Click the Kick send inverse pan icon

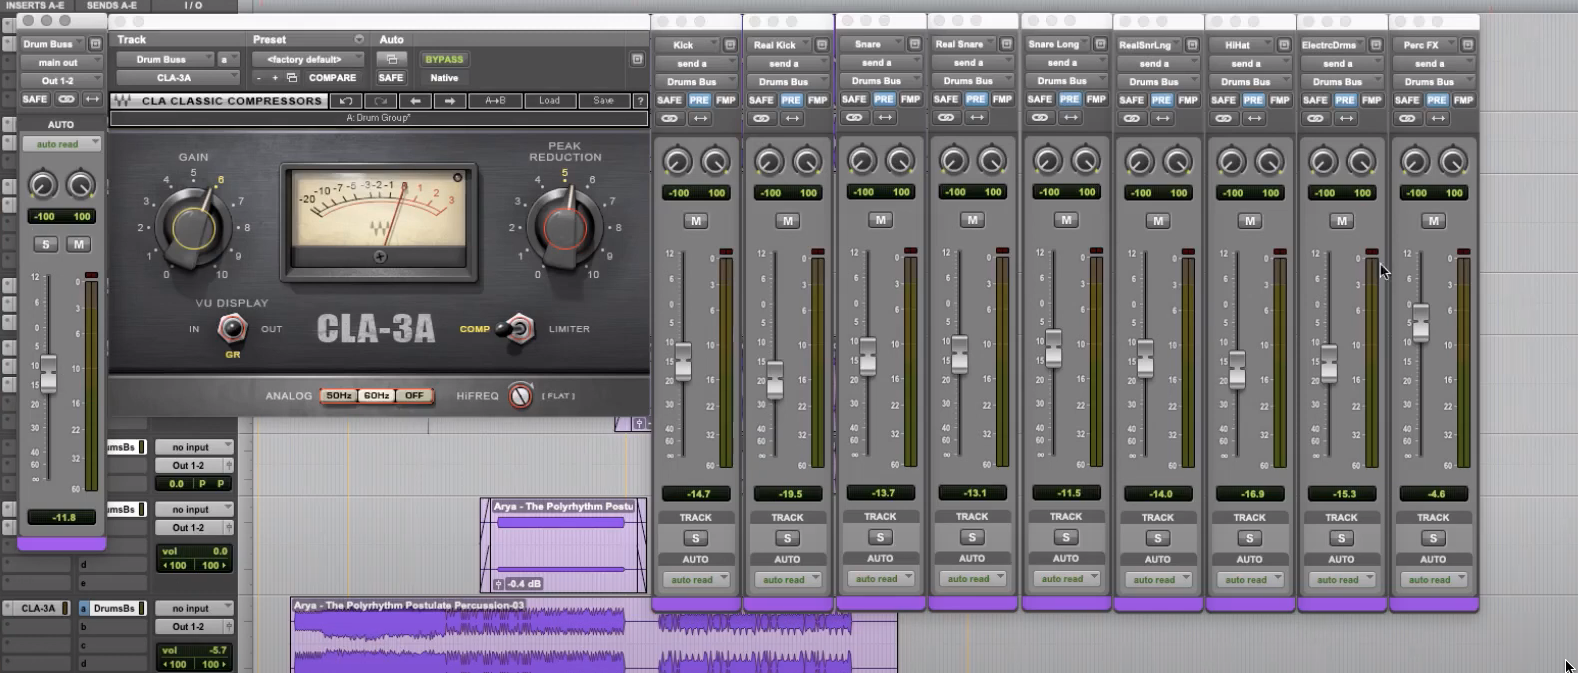(700, 118)
